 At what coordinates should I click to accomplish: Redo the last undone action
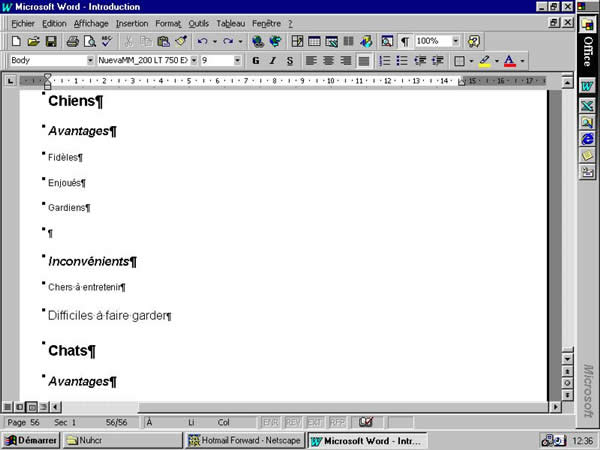pyautogui.click(x=228, y=41)
